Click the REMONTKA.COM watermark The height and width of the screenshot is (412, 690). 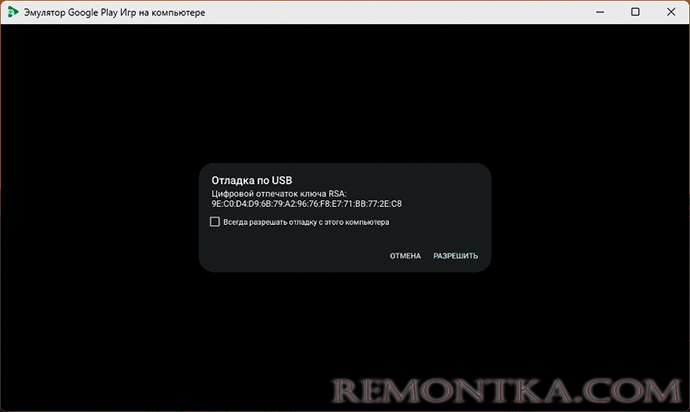pos(509,389)
